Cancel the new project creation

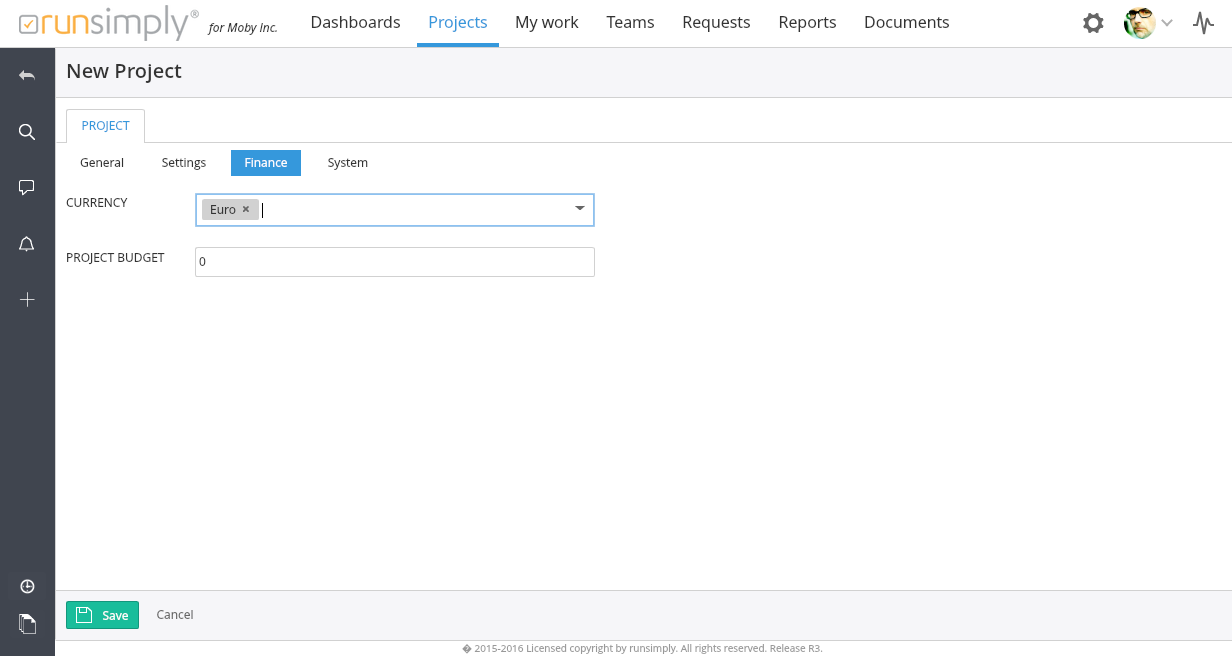tap(175, 615)
